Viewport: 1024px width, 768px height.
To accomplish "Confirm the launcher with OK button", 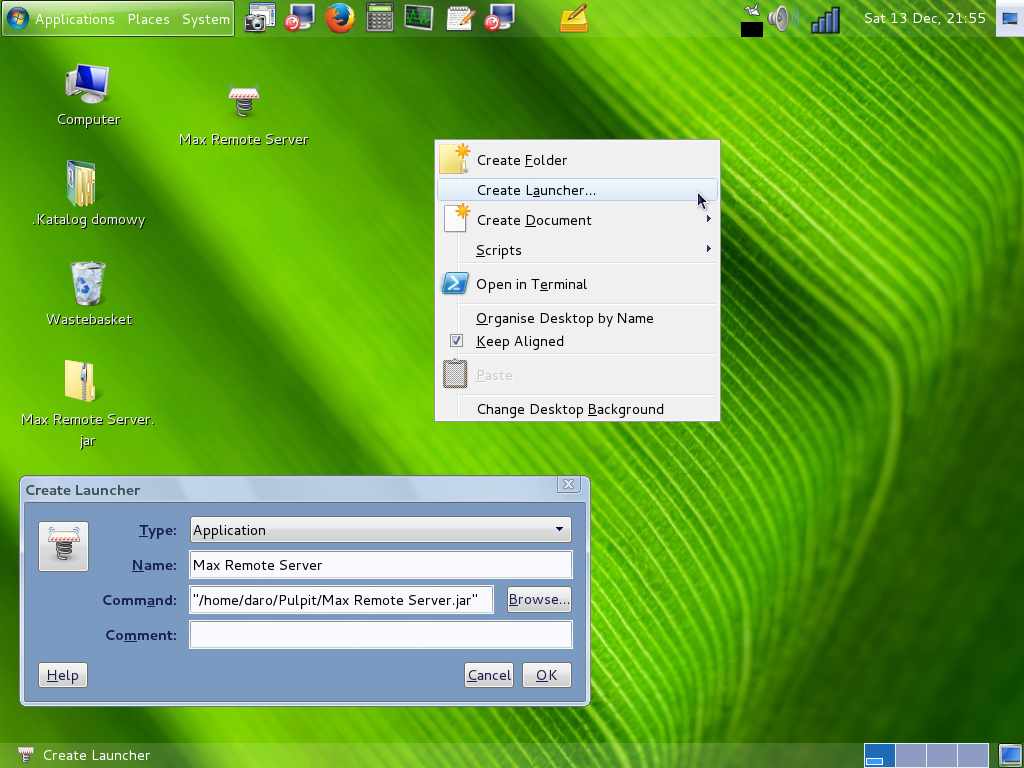I will click(546, 675).
